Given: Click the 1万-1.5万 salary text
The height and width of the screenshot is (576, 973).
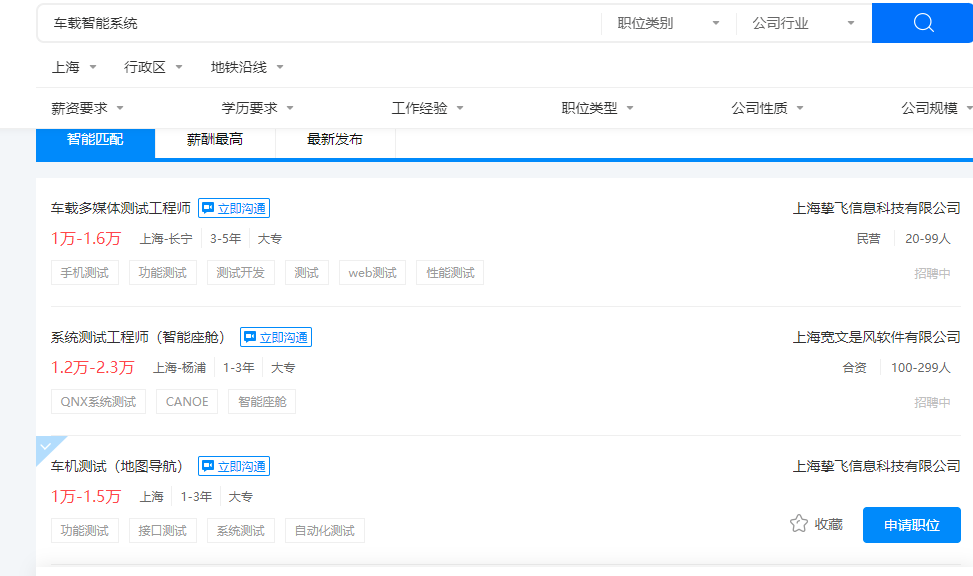Looking at the screenshot, I should coord(86,497).
